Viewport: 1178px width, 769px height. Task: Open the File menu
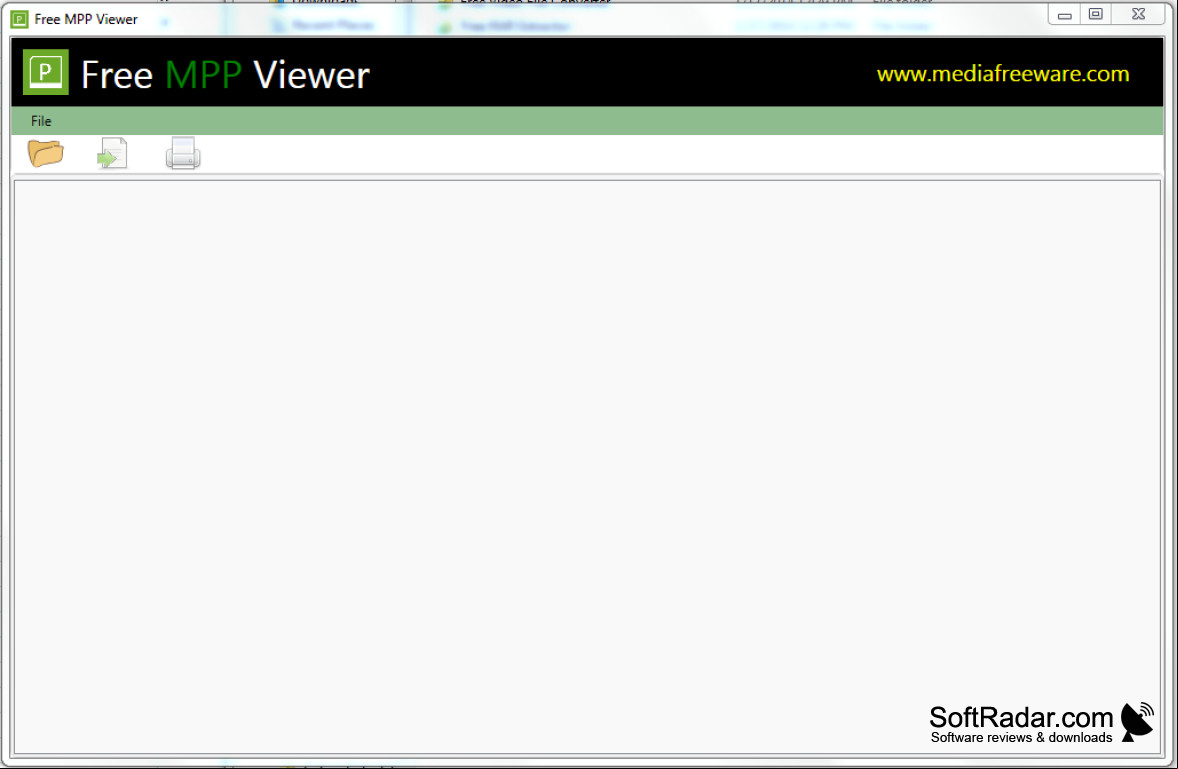(41, 121)
